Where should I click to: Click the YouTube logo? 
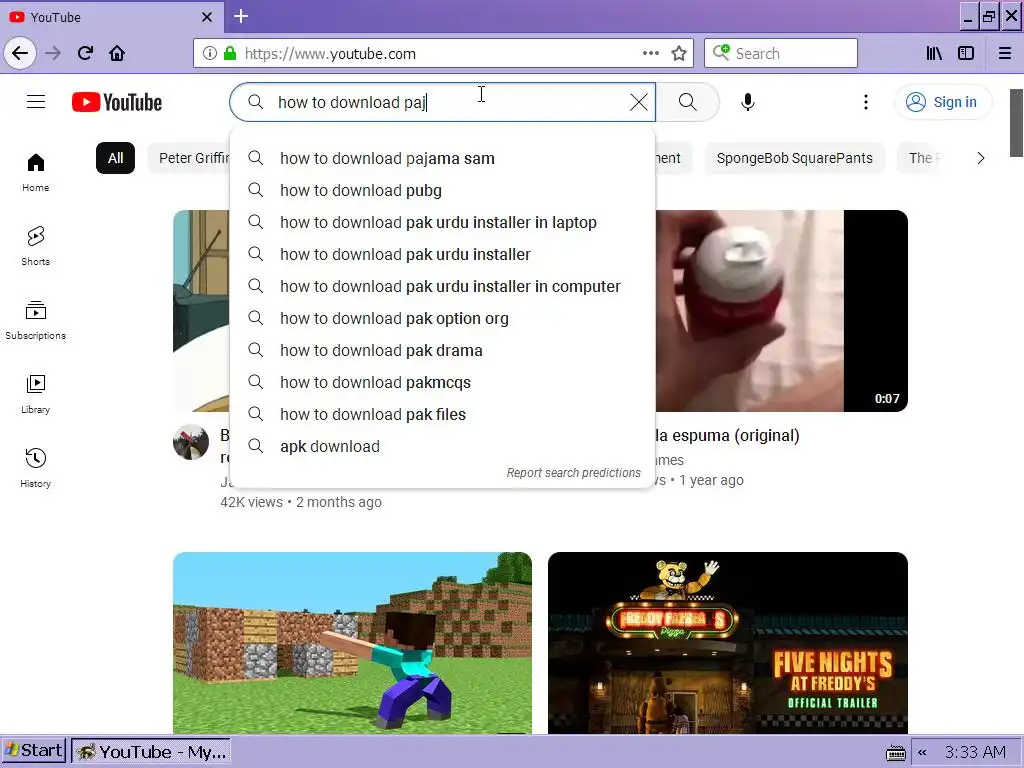(117, 103)
